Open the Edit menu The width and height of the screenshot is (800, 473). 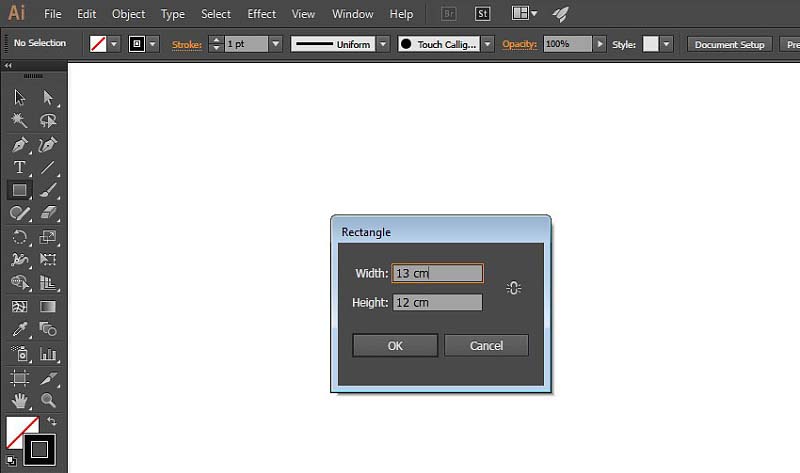[x=87, y=14]
